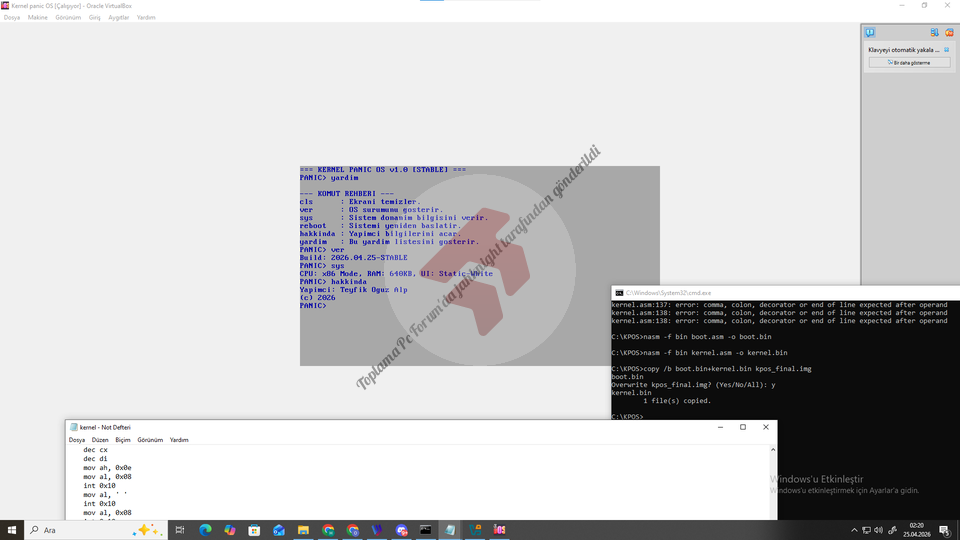Viewport: 960px width, 540px height.
Task: Expand the hidden system tray icons
Action: point(854,530)
